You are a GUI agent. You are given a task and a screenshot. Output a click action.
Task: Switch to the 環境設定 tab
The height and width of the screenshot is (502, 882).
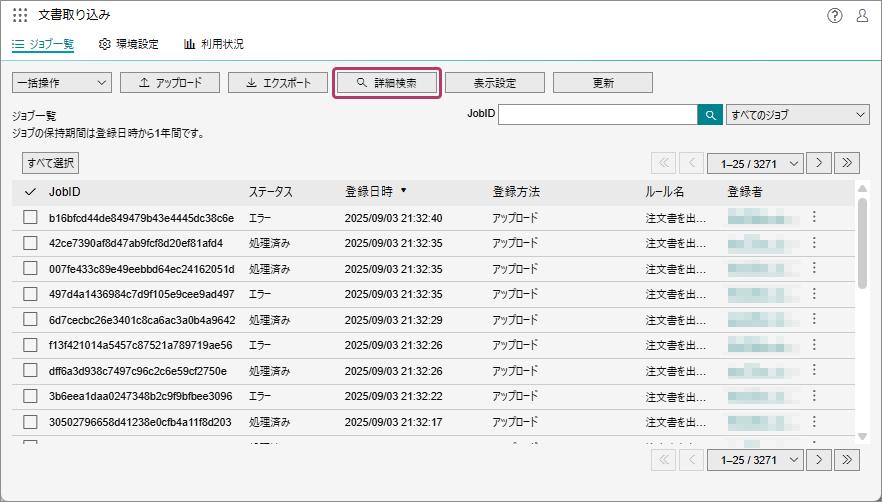click(129, 44)
